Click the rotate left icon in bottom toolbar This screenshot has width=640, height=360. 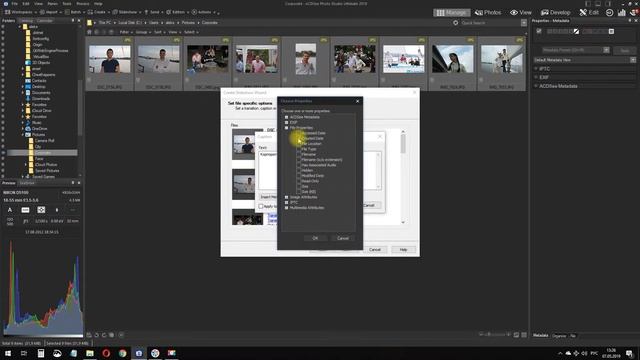tap(97, 335)
